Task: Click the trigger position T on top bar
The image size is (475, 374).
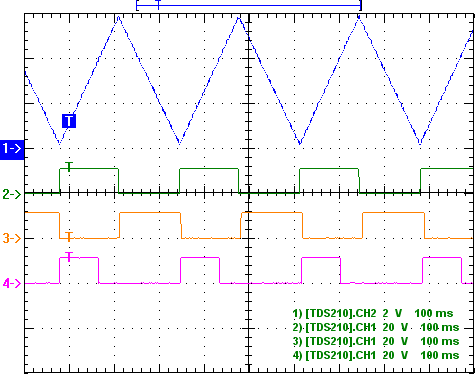Action: 158,5
